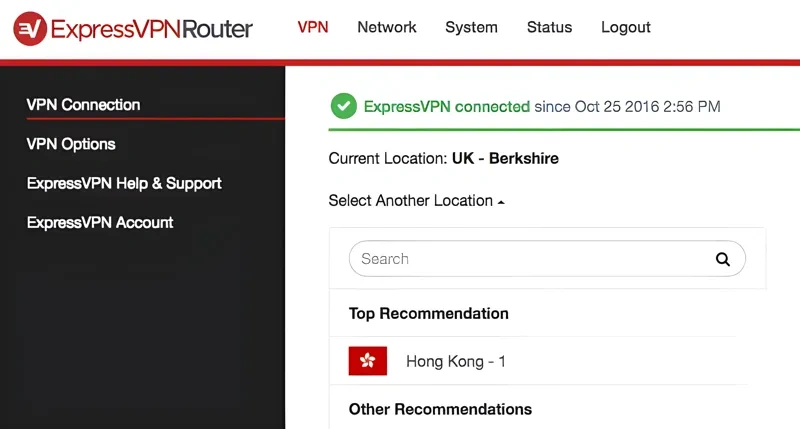This screenshot has height=429, width=800.
Task: Collapse the Select Another Location list
Action: (416, 200)
